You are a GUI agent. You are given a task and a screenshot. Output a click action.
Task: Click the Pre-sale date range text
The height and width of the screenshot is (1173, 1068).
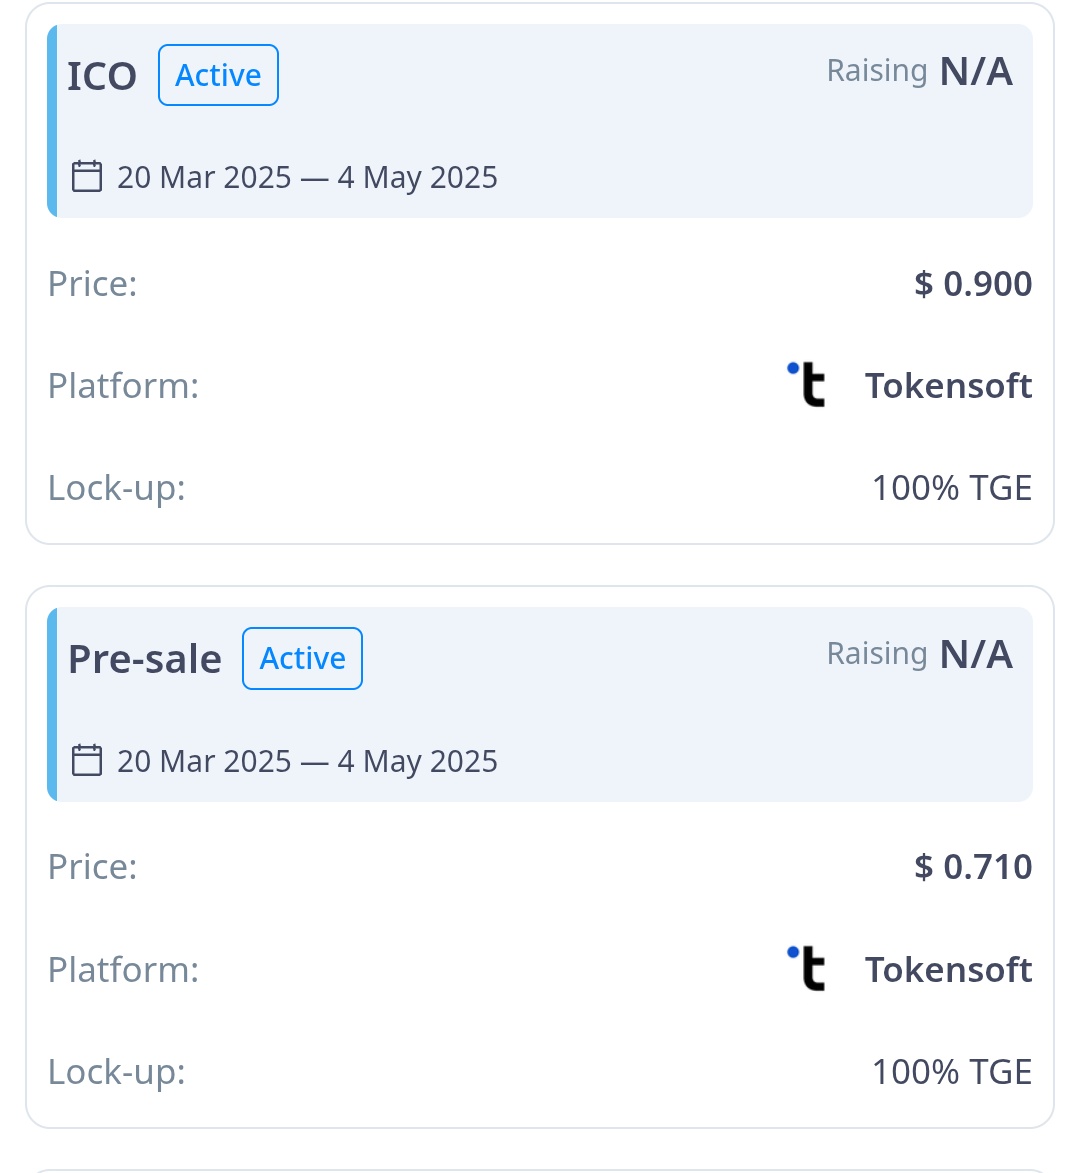307,762
